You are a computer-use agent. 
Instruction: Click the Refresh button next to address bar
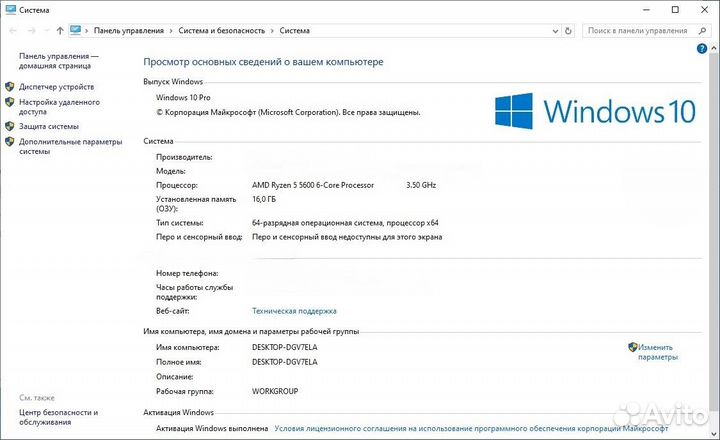pyautogui.click(x=571, y=31)
